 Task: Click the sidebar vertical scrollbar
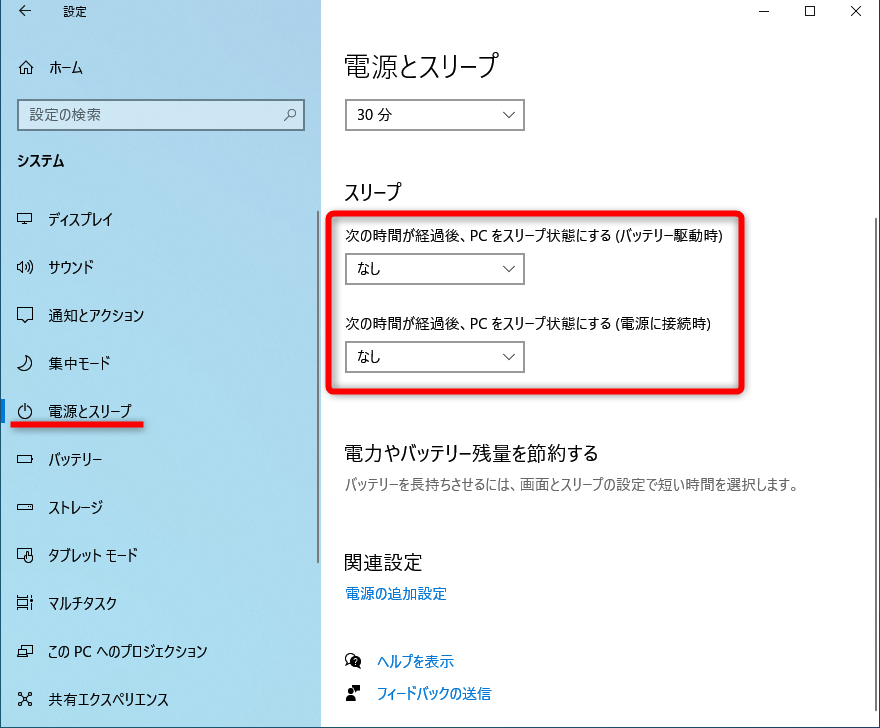point(318,387)
